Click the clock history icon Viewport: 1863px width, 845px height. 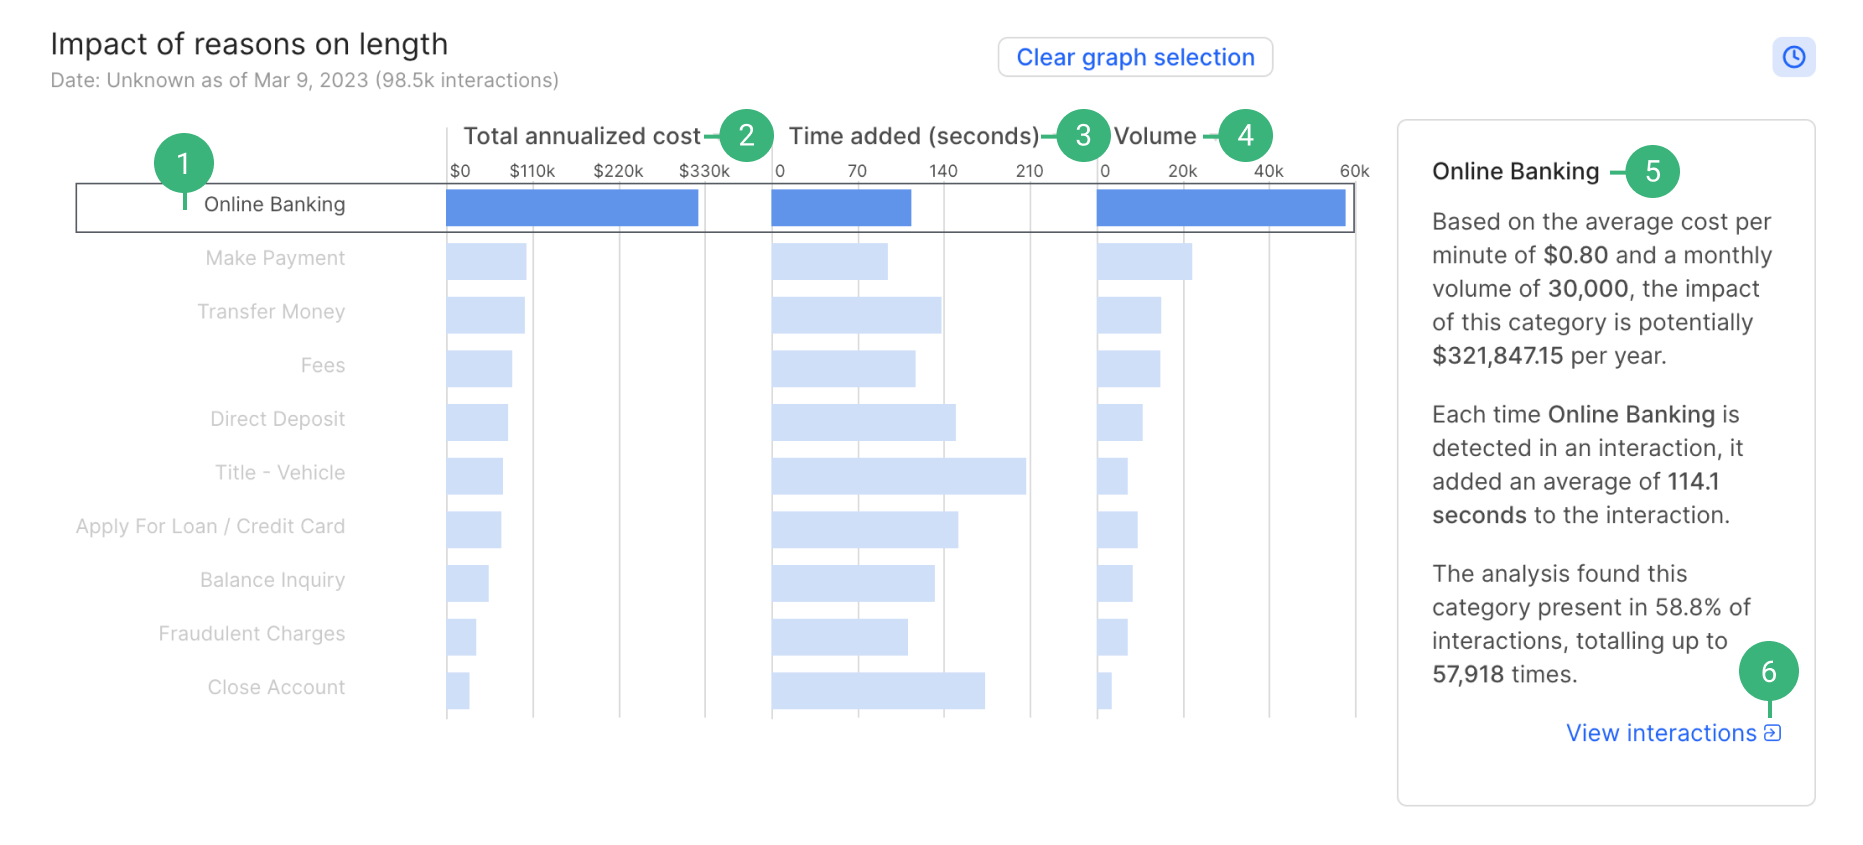tap(1793, 57)
